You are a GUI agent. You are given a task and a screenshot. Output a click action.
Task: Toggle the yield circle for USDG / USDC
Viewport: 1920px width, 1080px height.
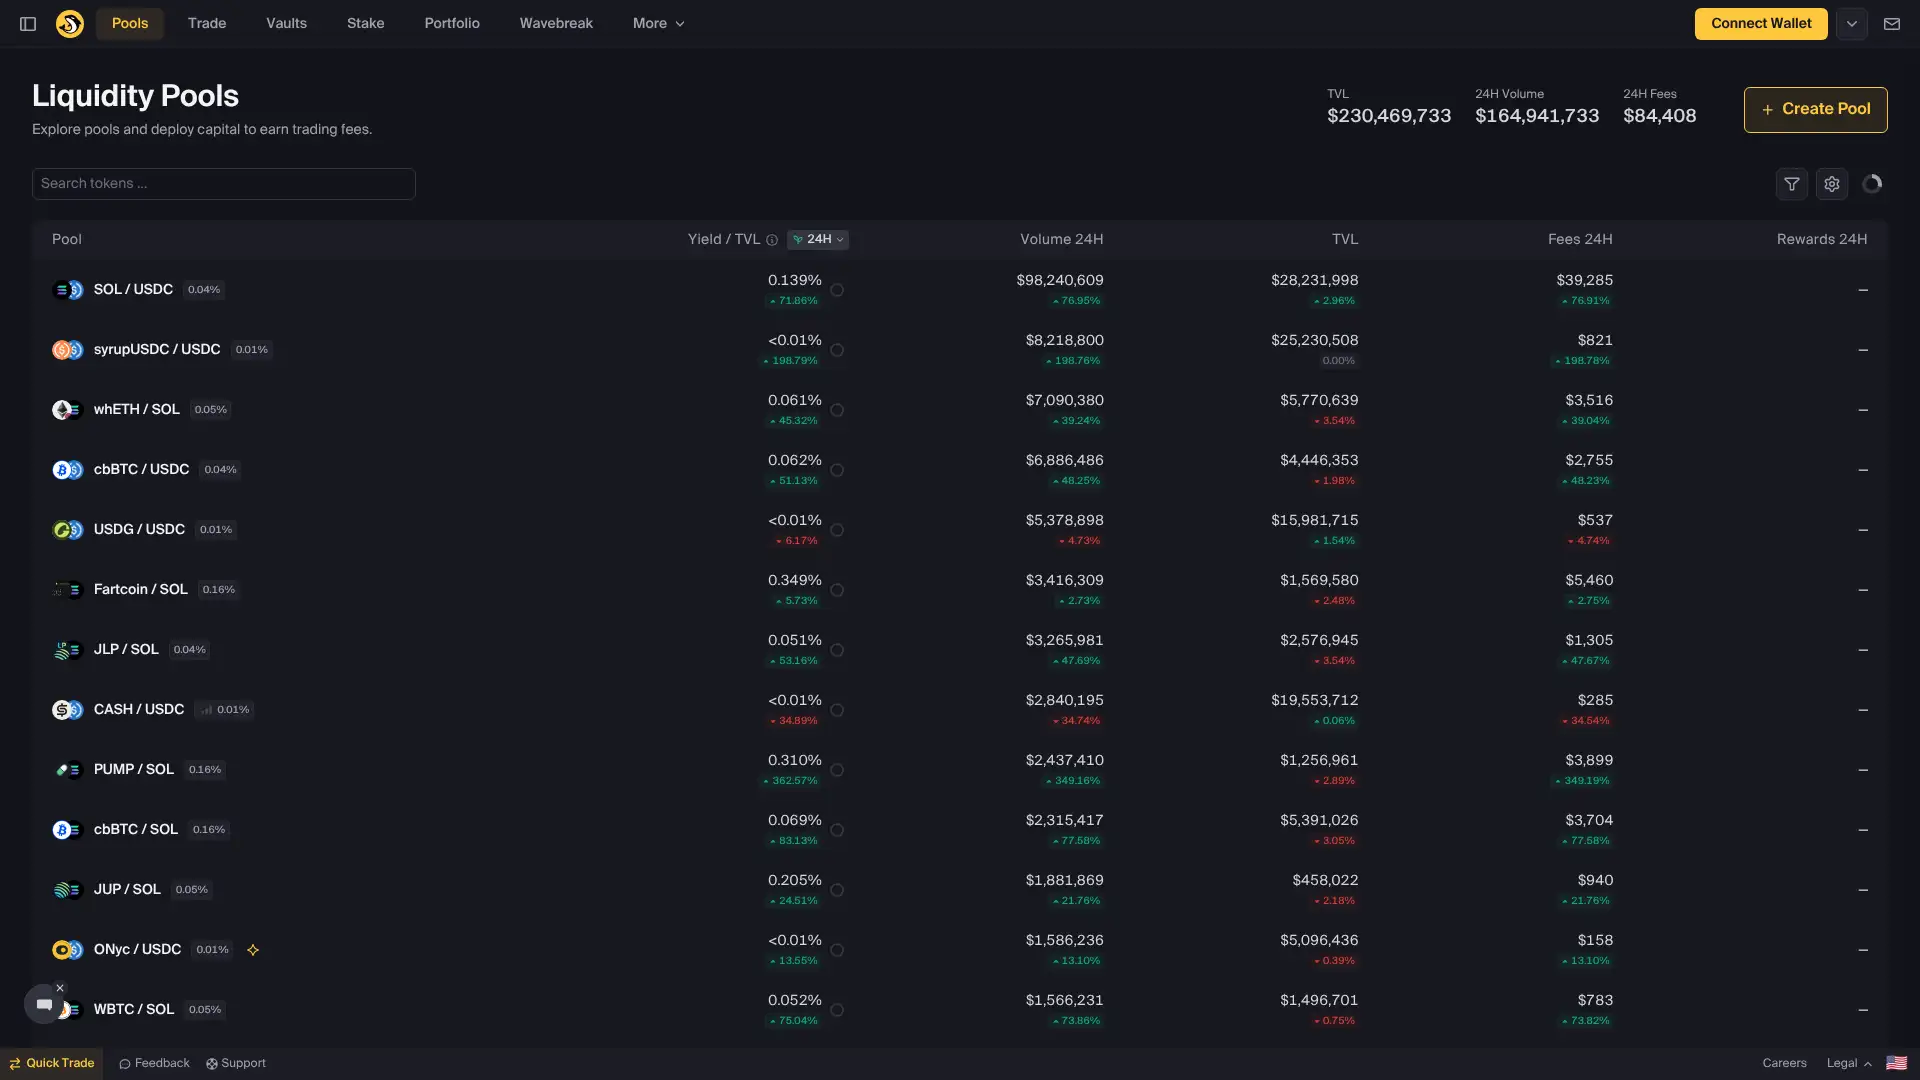click(837, 530)
